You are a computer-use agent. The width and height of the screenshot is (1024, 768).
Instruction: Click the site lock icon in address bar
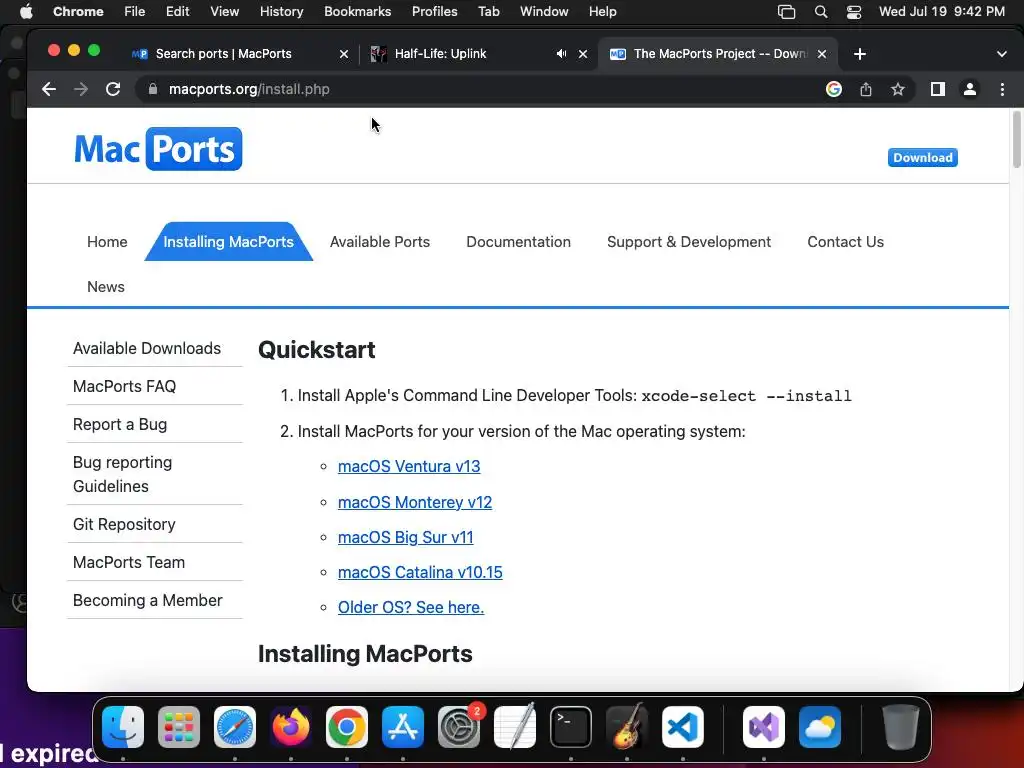(153, 89)
